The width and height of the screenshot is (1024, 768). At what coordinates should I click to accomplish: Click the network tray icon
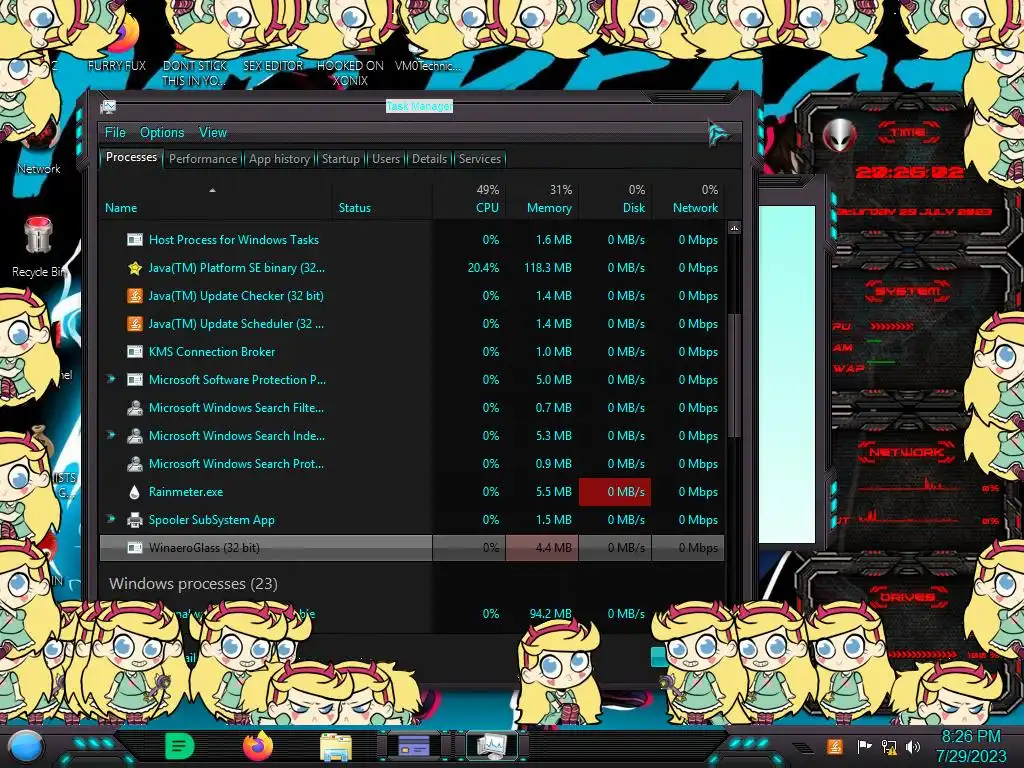[x=889, y=746]
